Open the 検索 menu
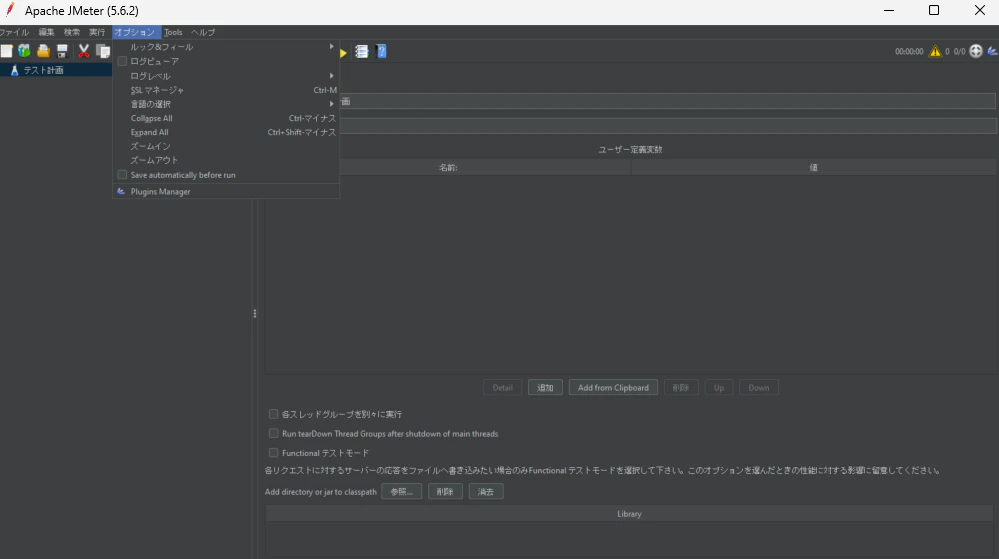The width and height of the screenshot is (999, 559). point(72,32)
